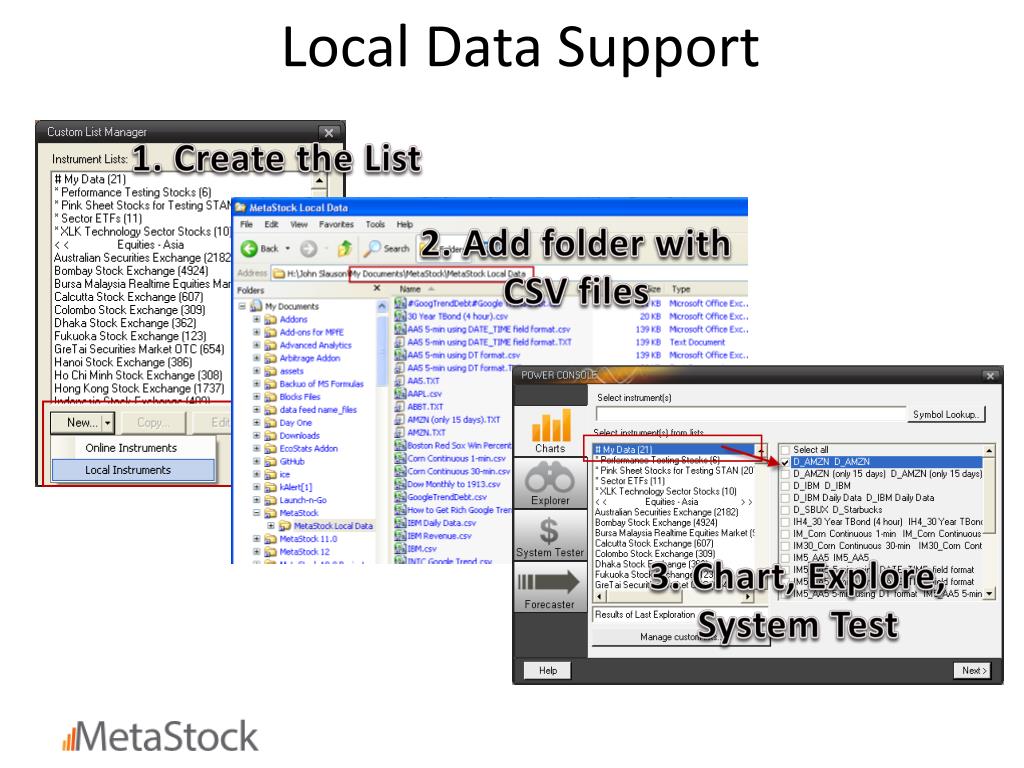Click the Up folder icon in explorer toolbar
Screen dimensions: 1024x768
tap(345, 248)
